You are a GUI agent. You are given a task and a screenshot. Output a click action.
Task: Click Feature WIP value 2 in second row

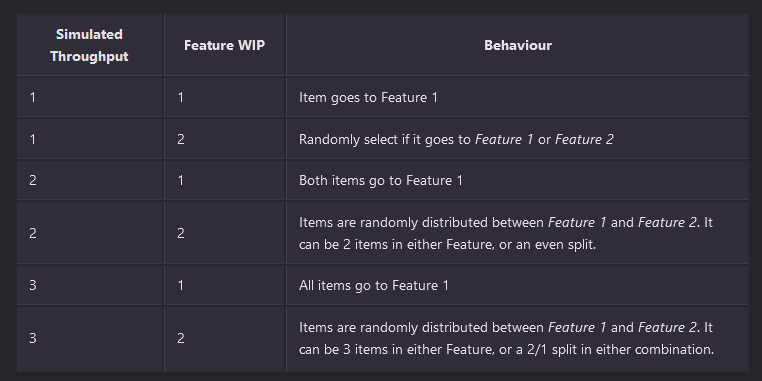click(x=181, y=139)
